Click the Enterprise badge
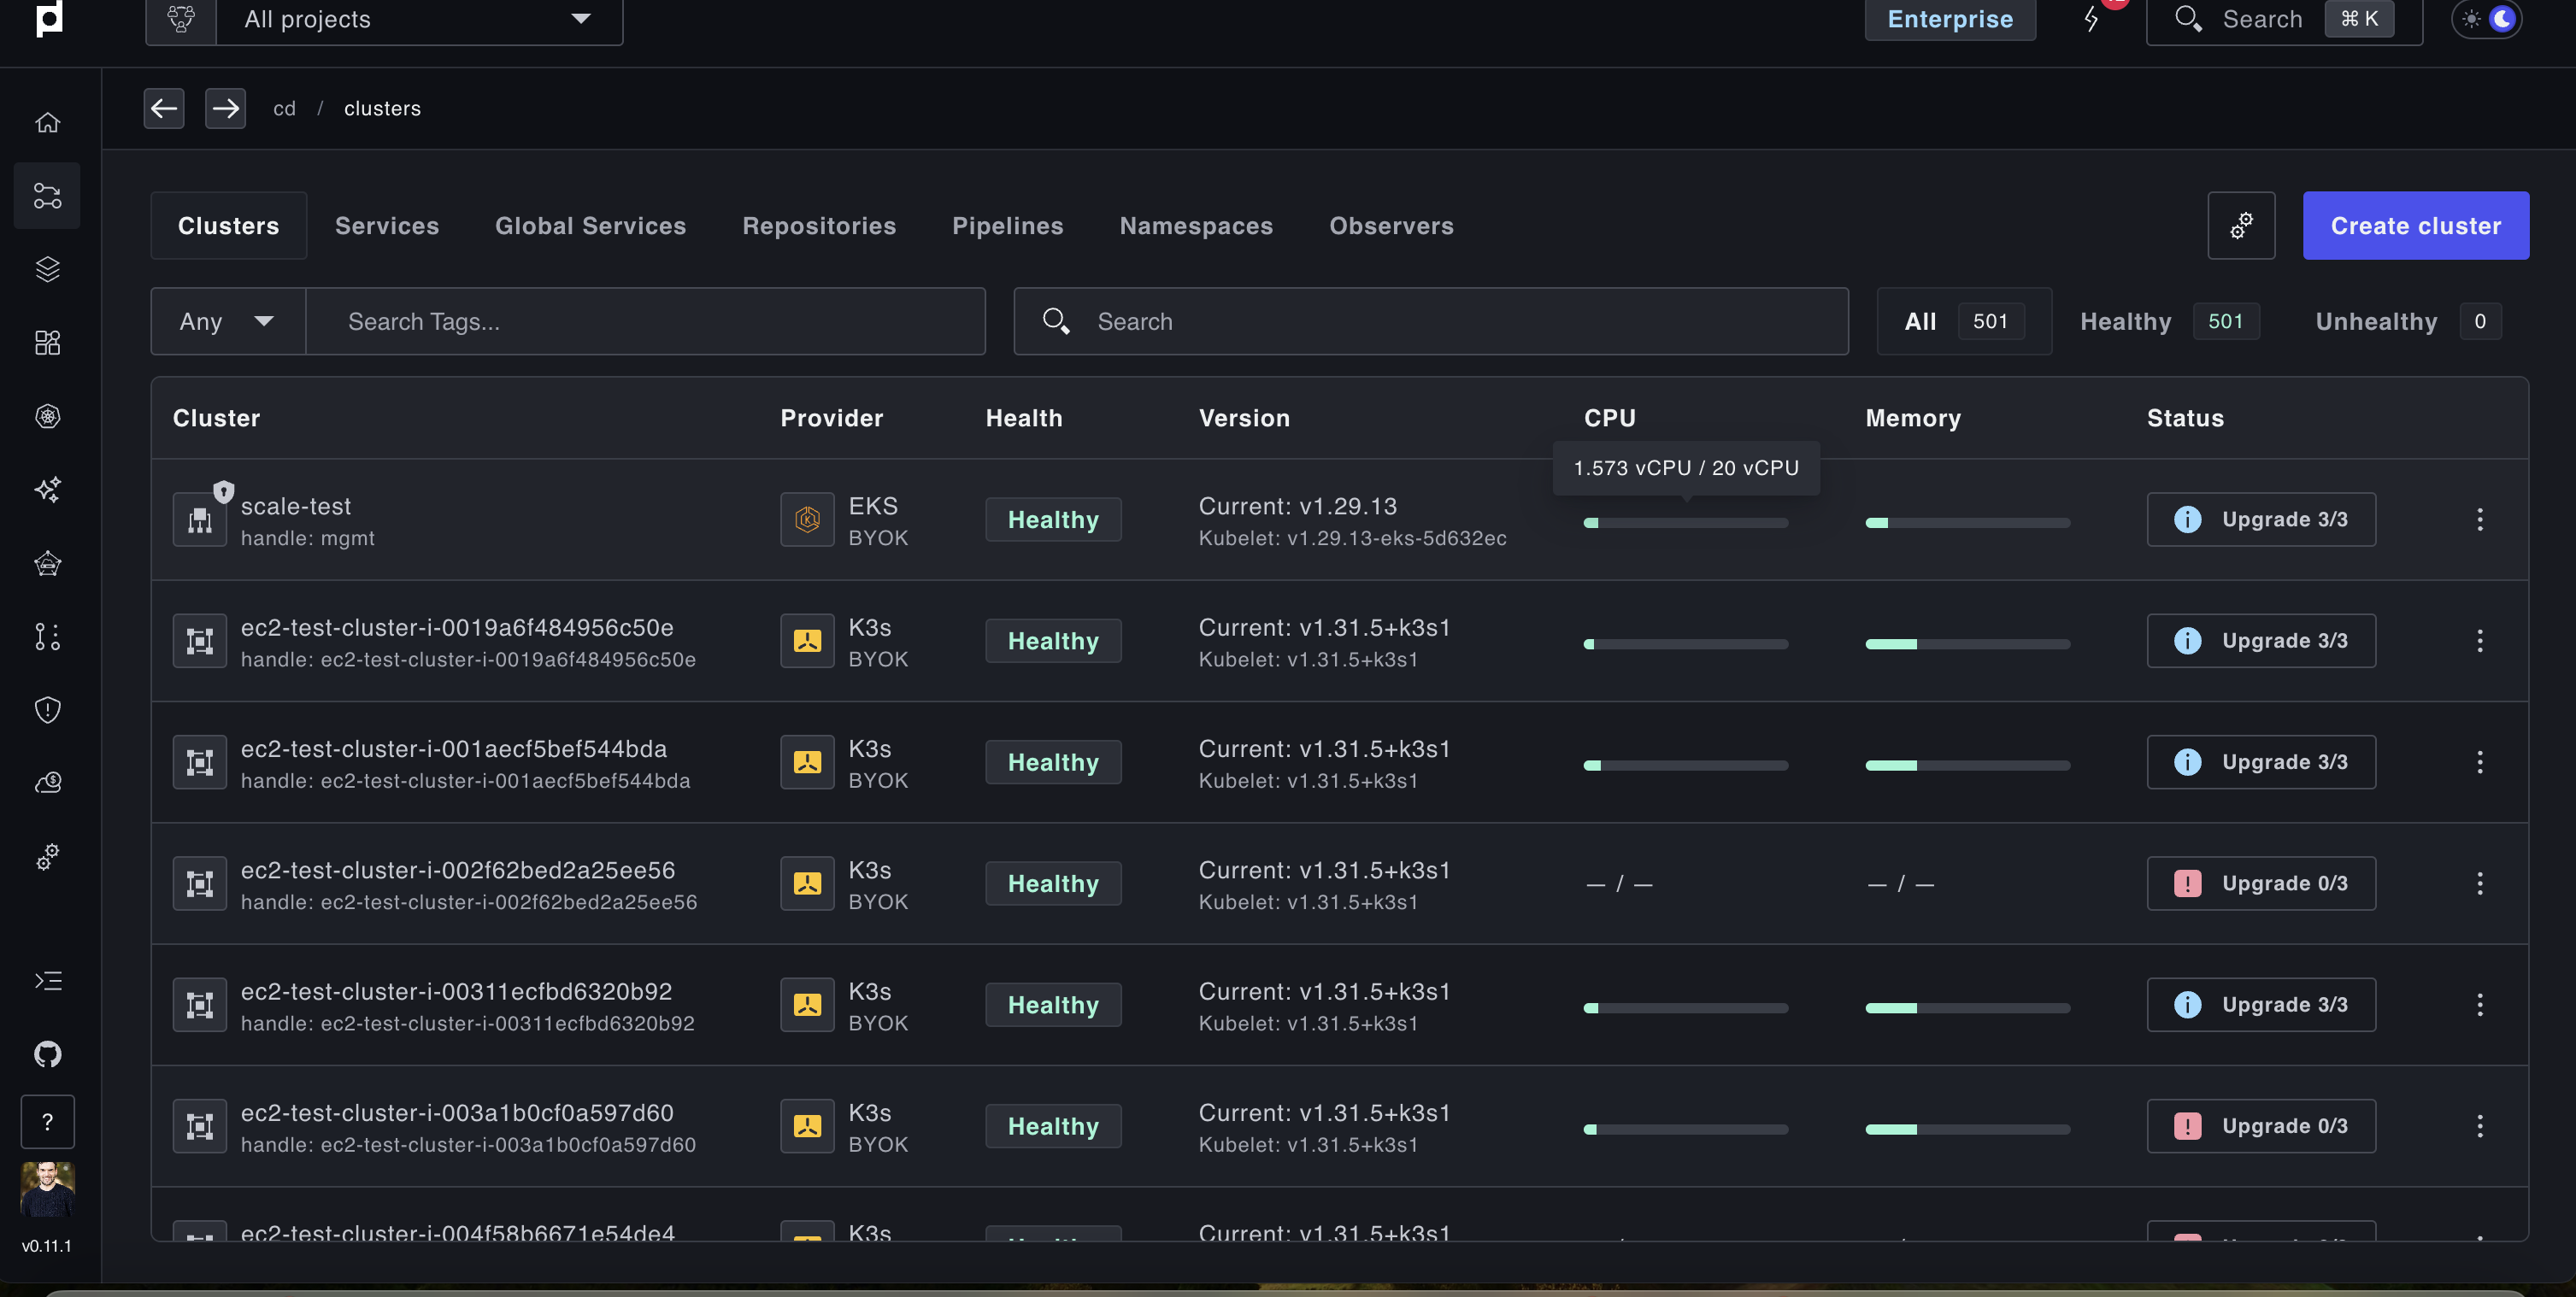Image resolution: width=2576 pixels, height=1297 pixels. pyautogui.click(x=1949, y=19)
